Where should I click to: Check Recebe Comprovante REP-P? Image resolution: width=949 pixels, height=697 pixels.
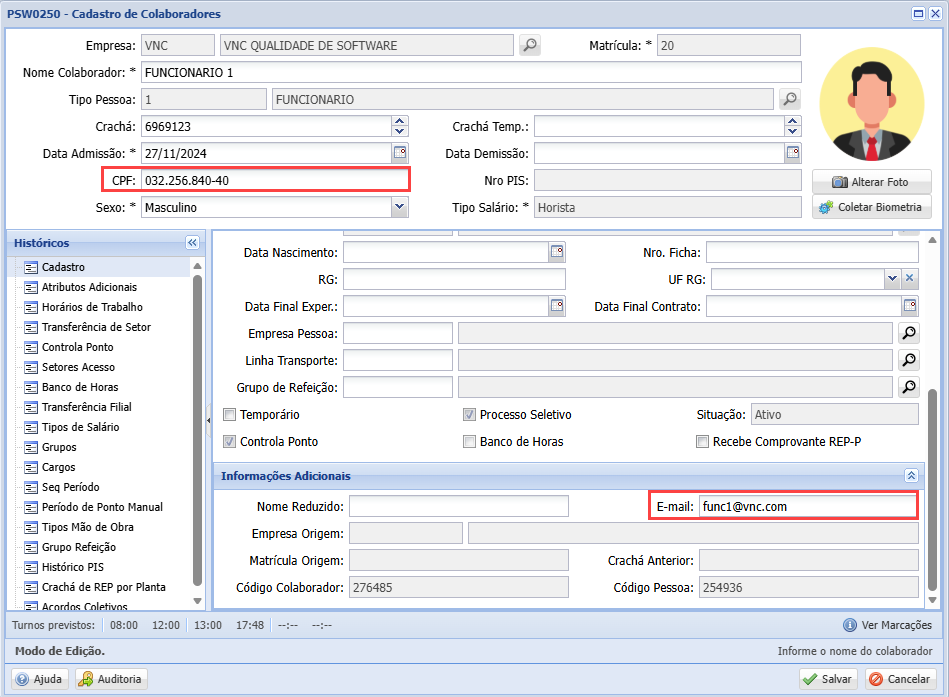click(702, 442)
